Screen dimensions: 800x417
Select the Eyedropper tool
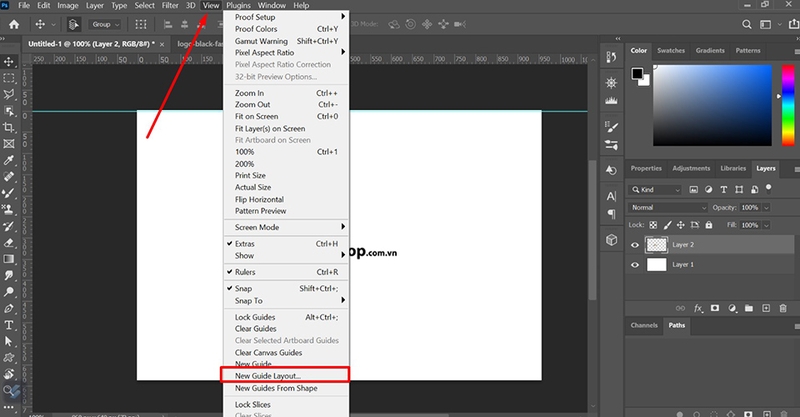pos(9,160)
